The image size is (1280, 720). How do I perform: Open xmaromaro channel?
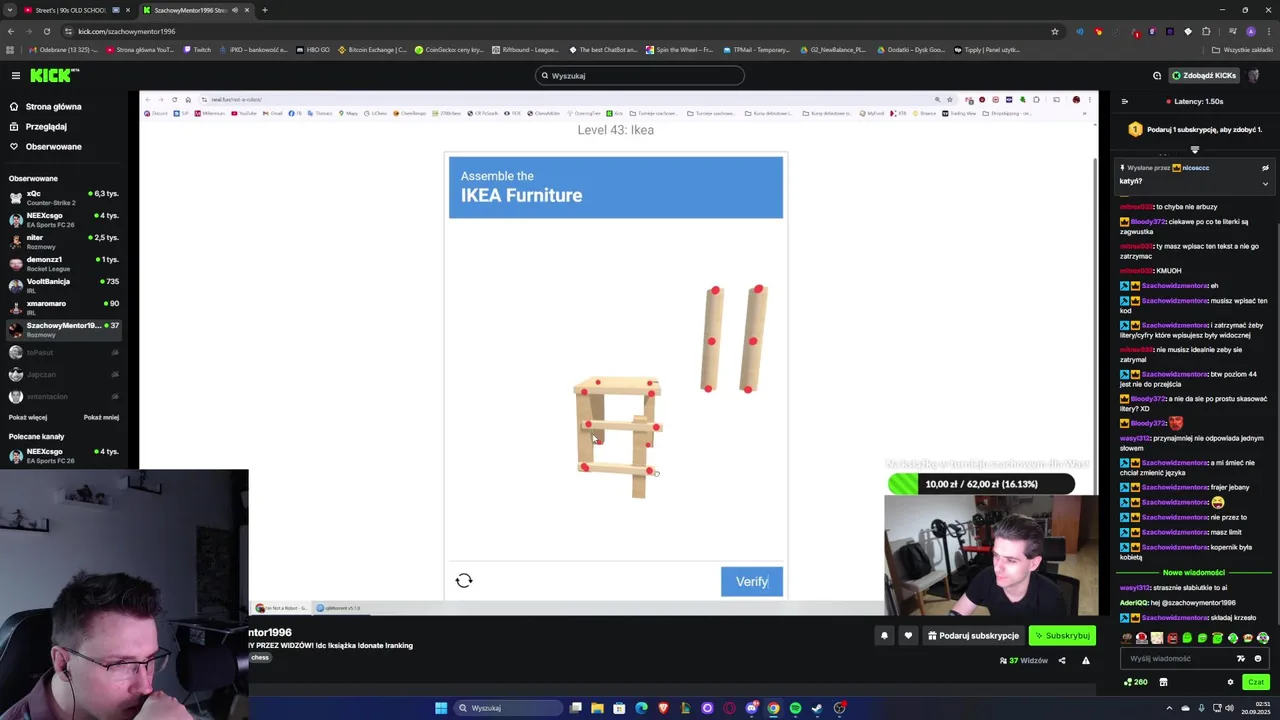[x=64, y=307]
